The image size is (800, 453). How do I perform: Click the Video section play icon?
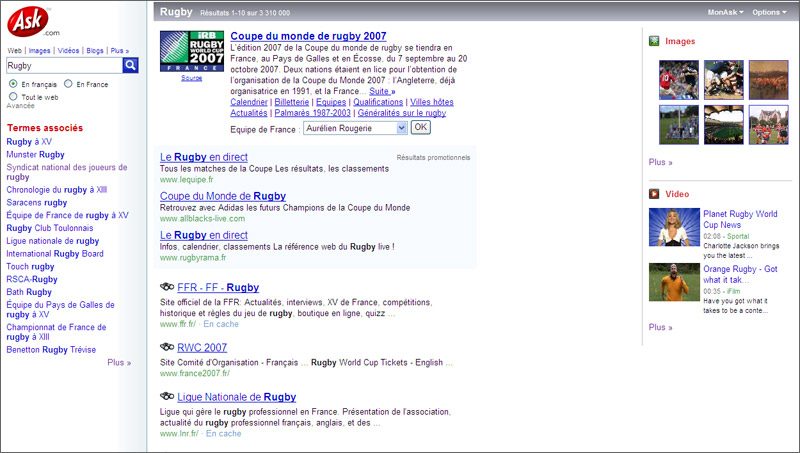(x=654, y=193)
